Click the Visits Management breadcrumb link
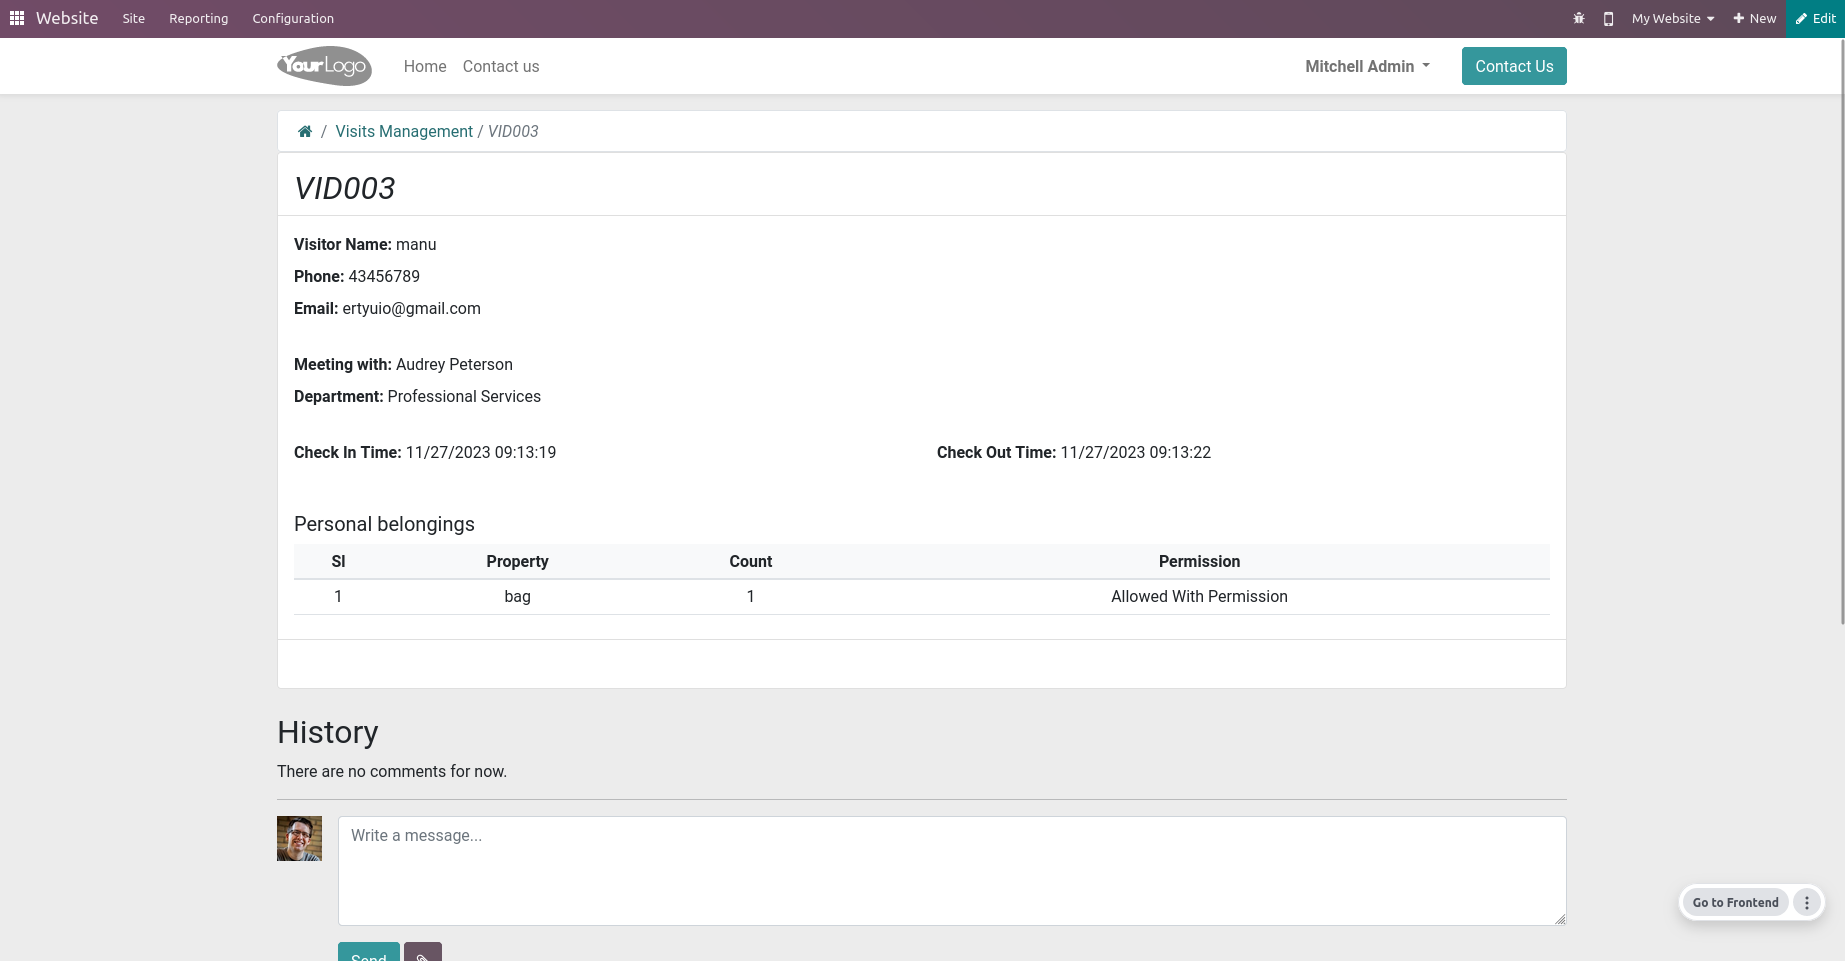Viewport: 1845px width, 961px height. 404,131
